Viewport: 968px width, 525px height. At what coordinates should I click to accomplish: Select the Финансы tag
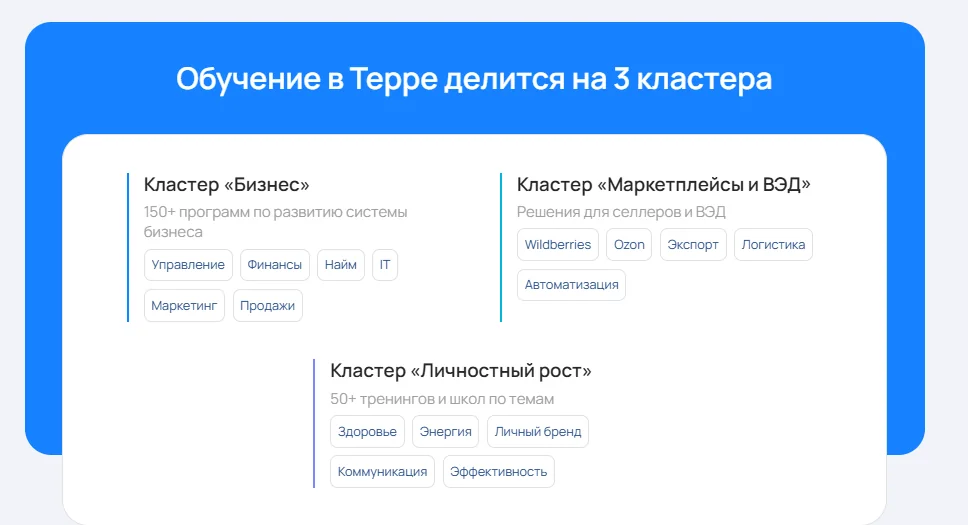[x=275, y=265]
